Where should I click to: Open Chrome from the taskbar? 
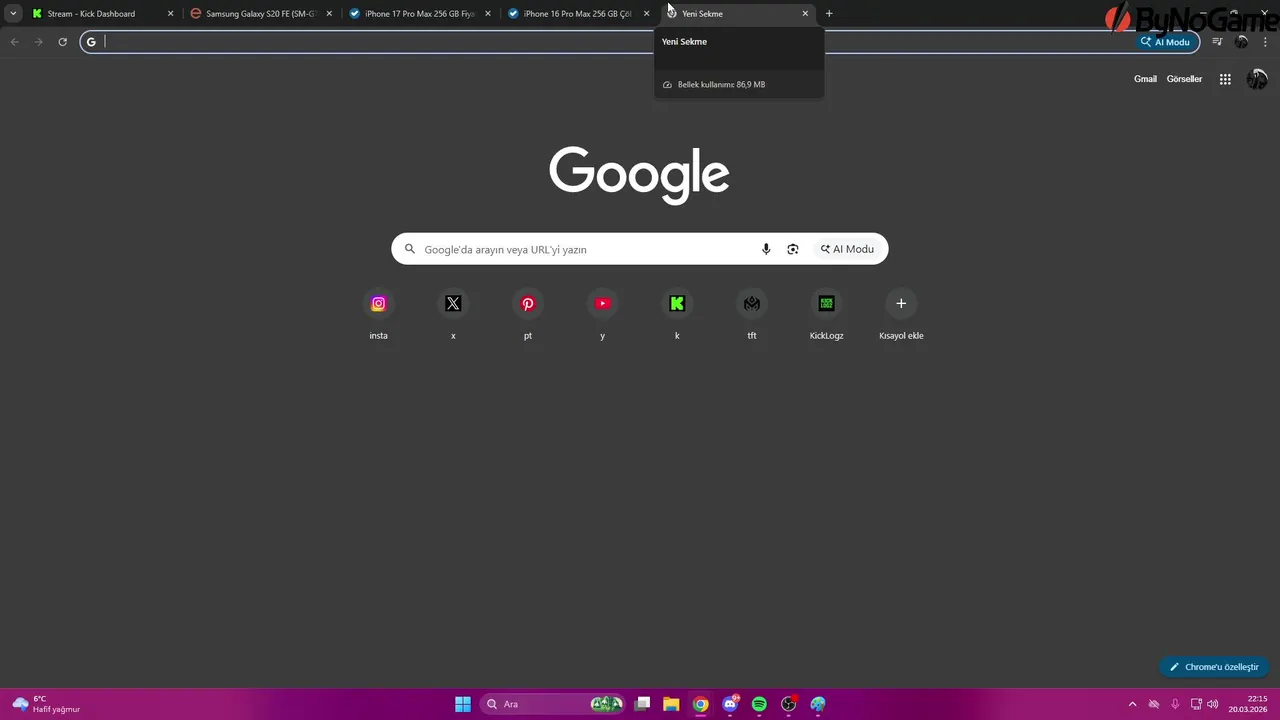[701, 704]
